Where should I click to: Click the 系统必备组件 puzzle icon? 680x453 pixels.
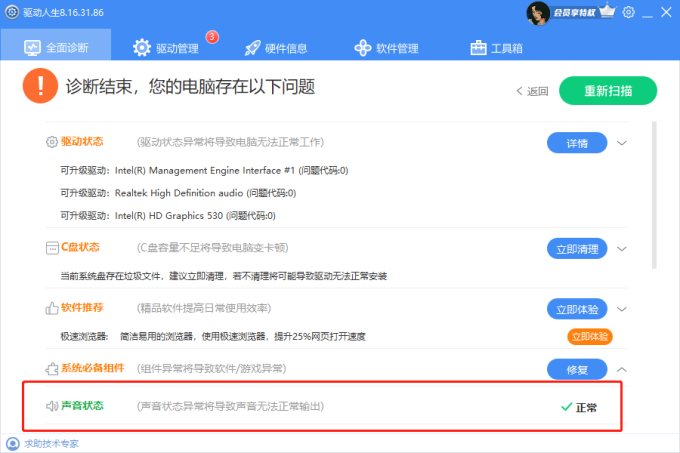pyautogui.click(x=52, y=369)
